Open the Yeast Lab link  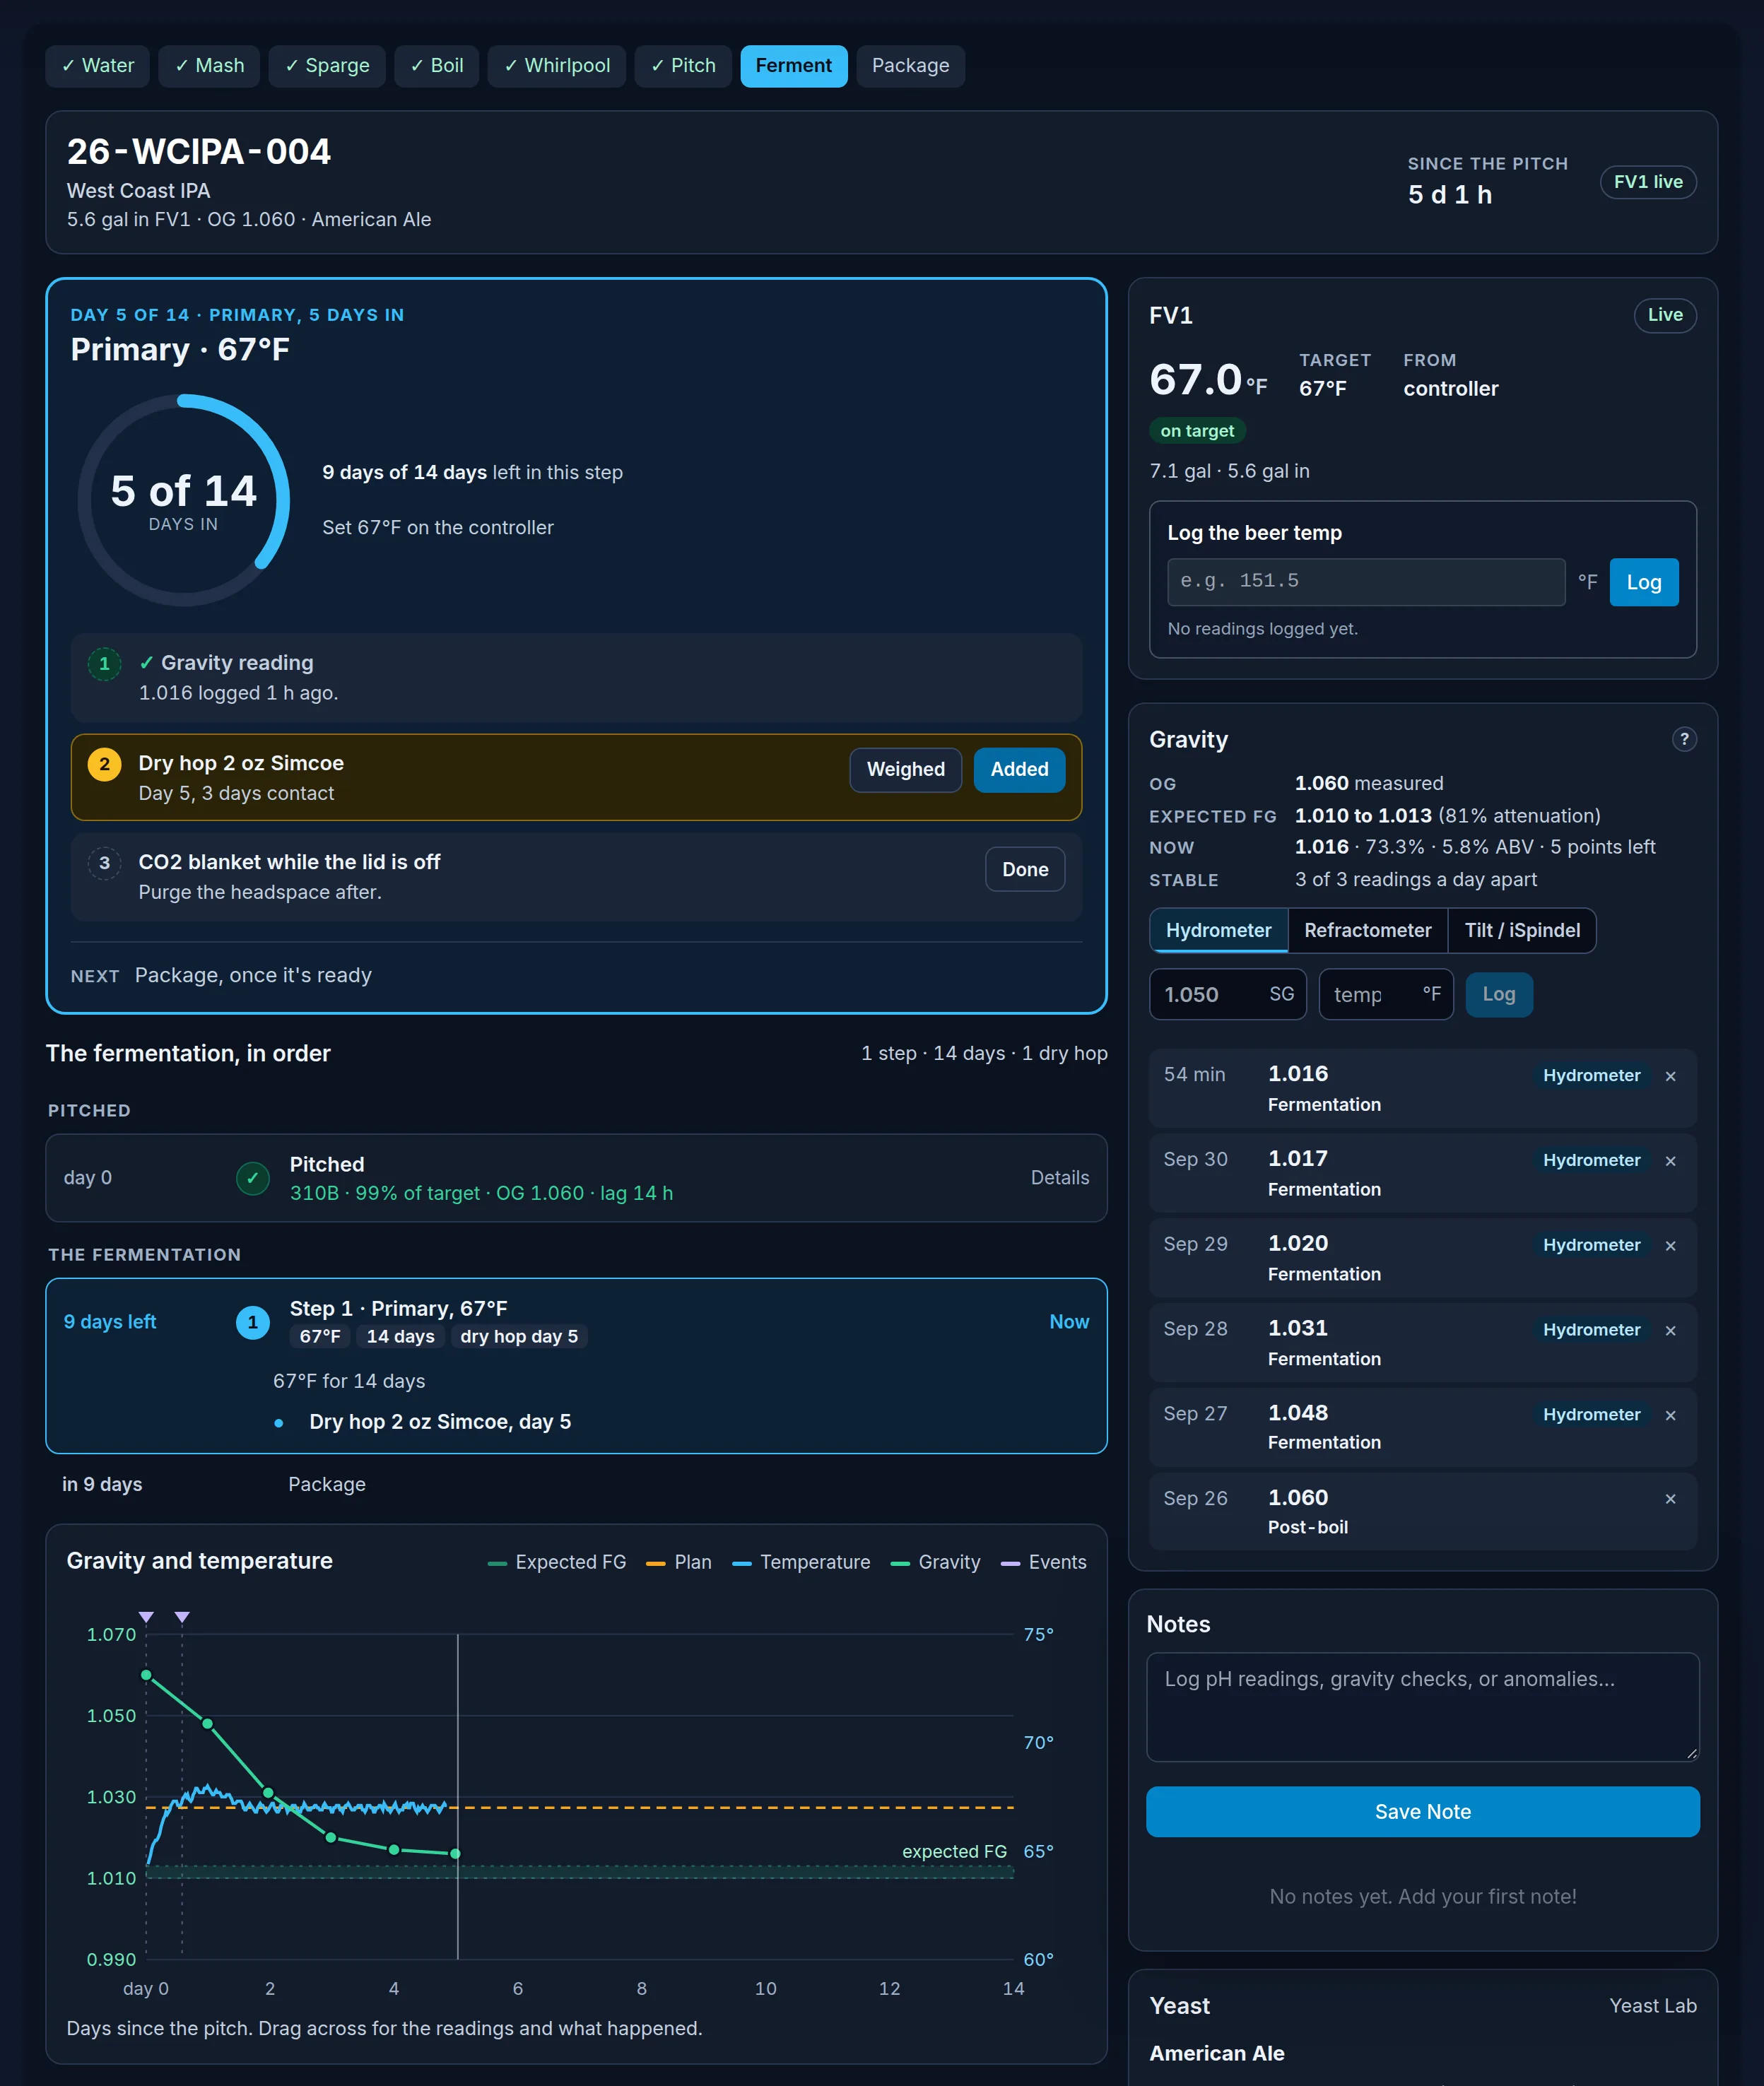pos(1652,2006)
